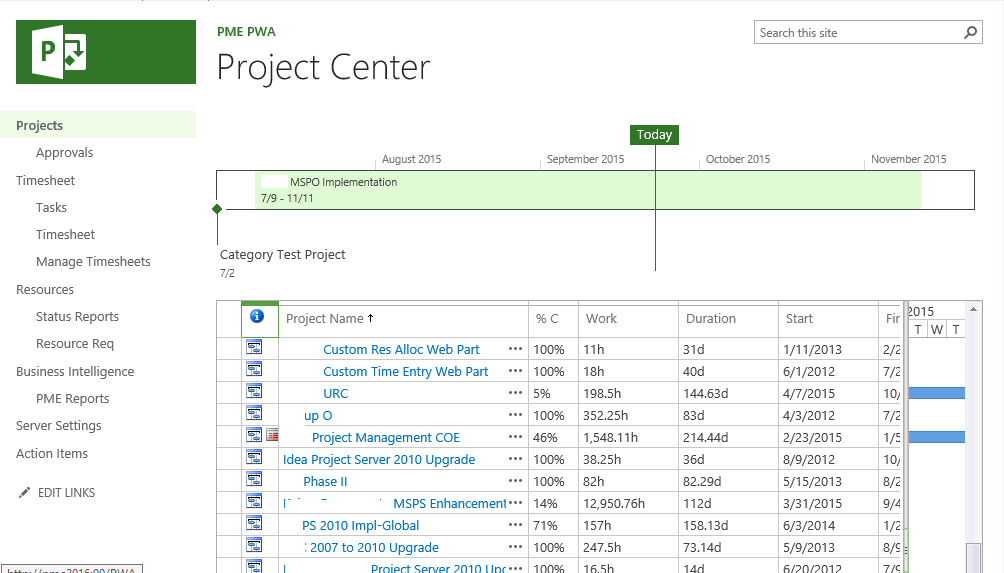Screen dimensions: 1004x573
Task: Open ellipsis menu for 2007 to 2010 Upgrade
Action: click(515, 547)
